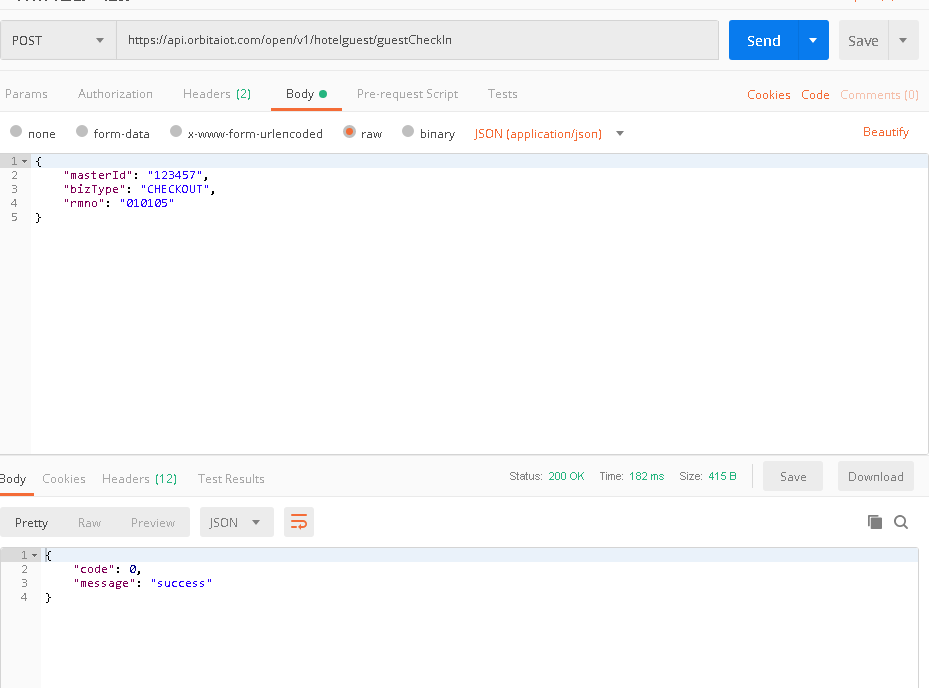Choose x-www-form-urlencoded body type
931x688 pixels.
pos(177,132)
